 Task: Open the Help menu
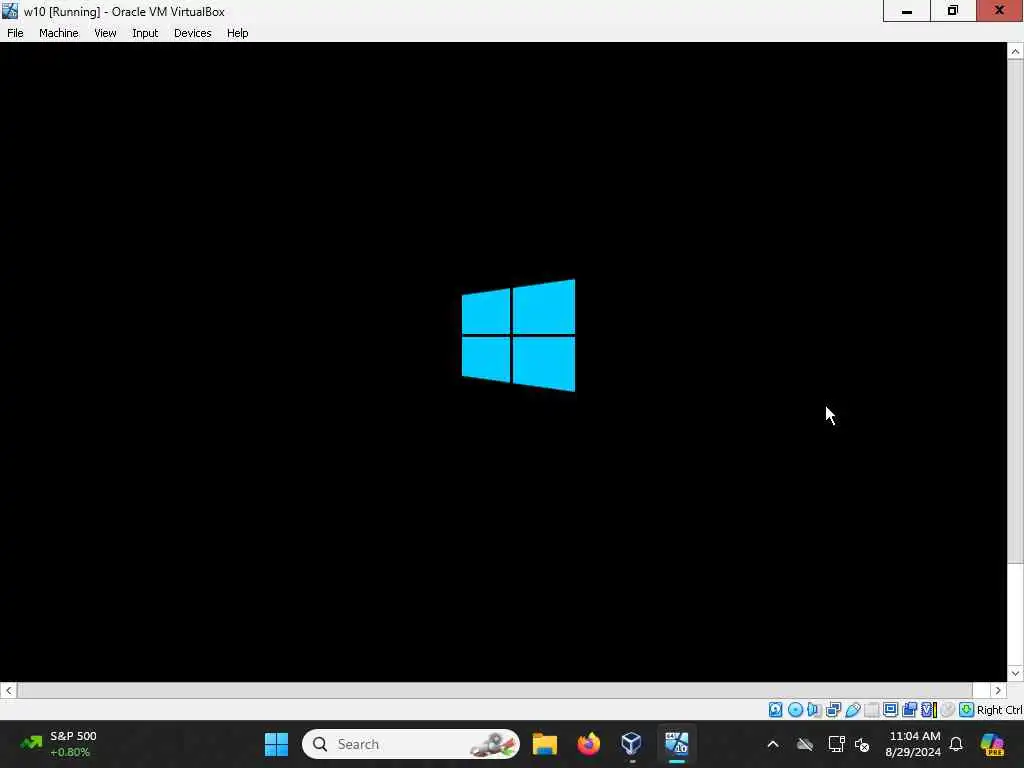pyautogui.click(x=238, y=33)
